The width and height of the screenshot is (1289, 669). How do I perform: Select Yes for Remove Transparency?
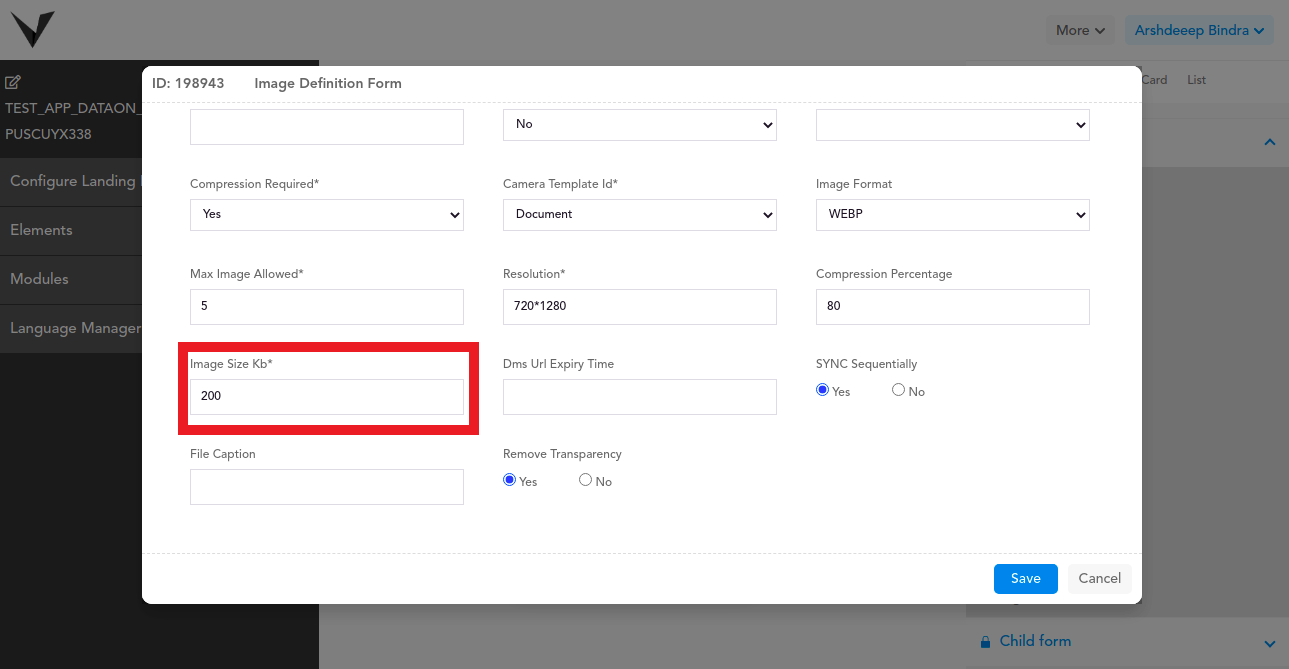click(x=509, y=480)
